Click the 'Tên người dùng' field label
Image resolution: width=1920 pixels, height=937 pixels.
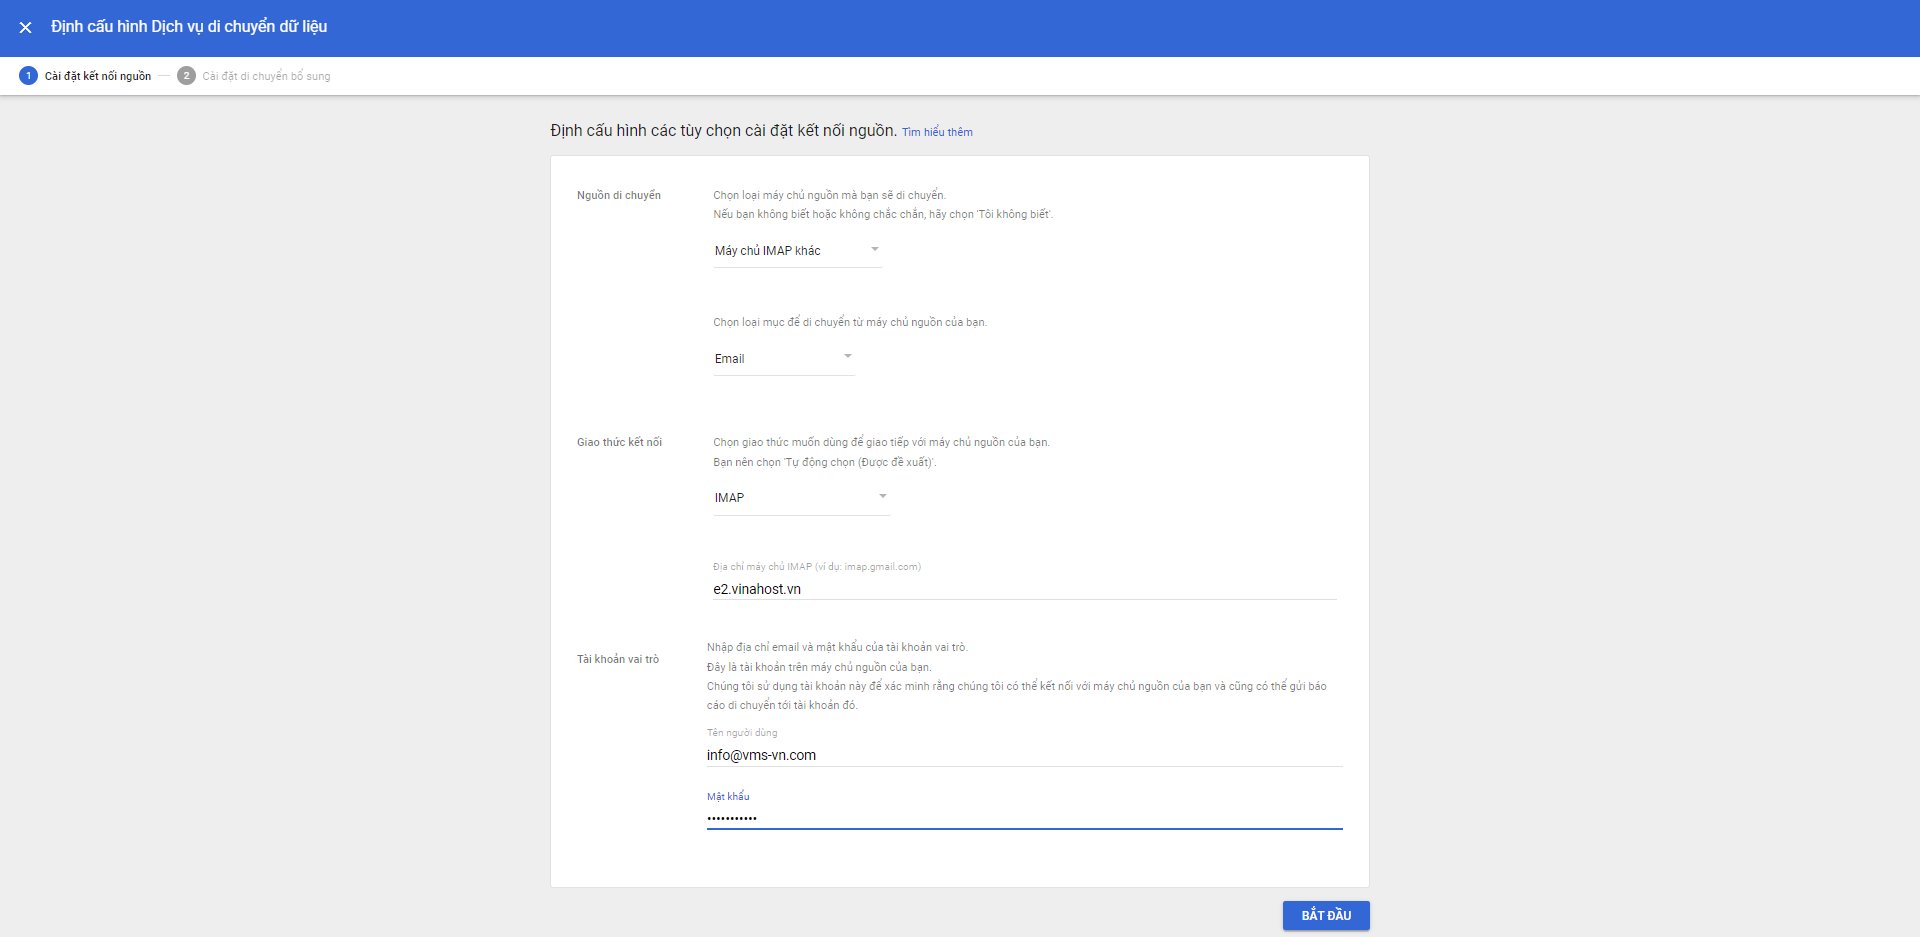(742, 733)
